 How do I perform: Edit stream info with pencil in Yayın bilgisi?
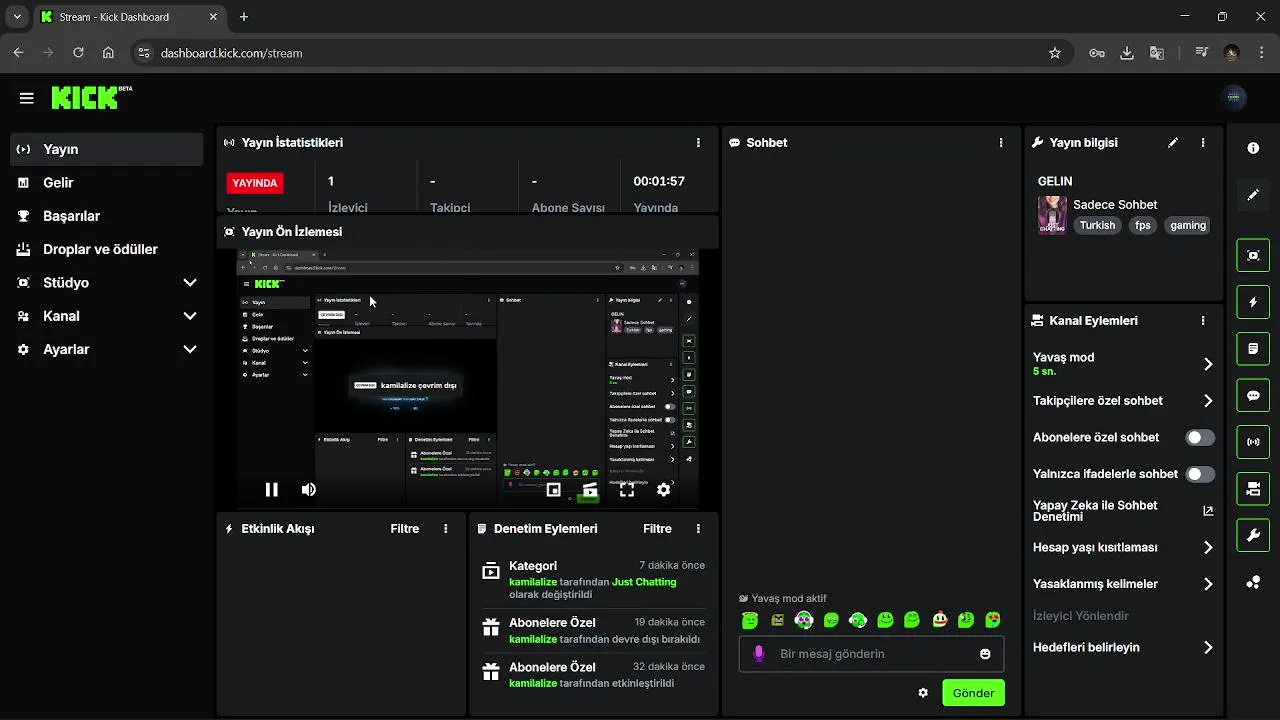(x=1173, y=143)
